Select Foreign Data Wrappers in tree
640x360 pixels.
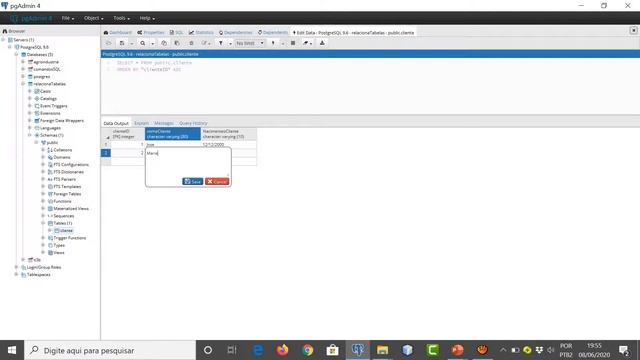click(x=62, y=121)
